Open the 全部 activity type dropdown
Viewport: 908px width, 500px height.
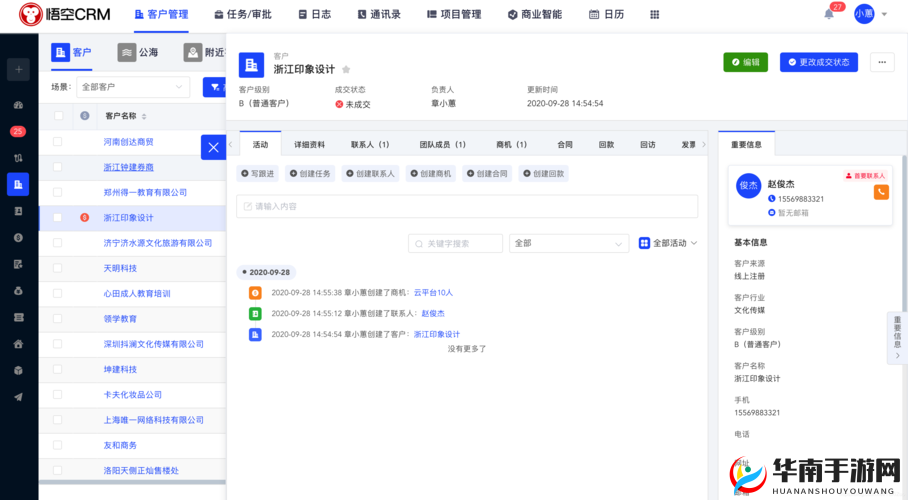pos(569,243)
